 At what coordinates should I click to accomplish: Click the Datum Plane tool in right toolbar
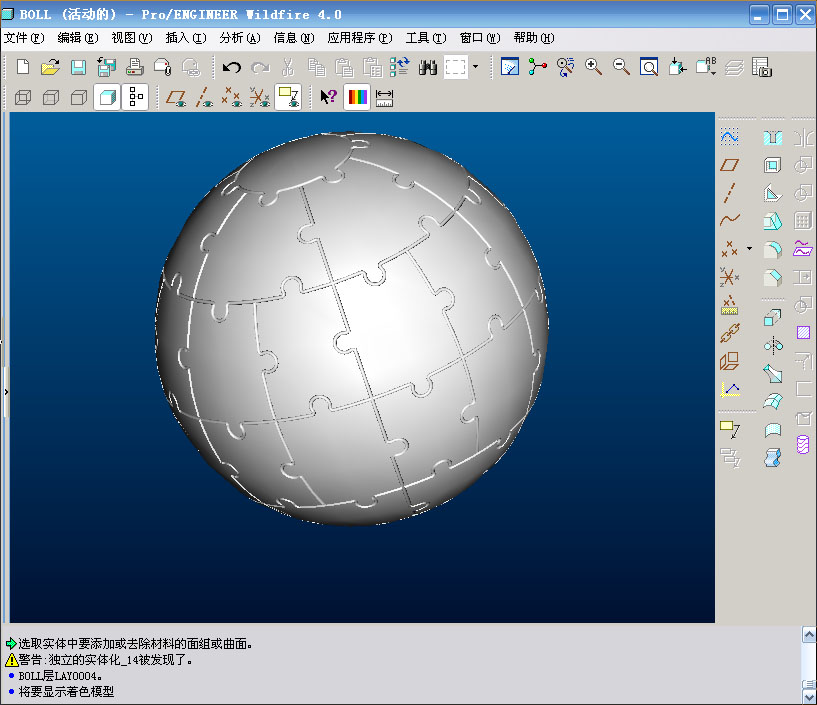tap(729, 165)
